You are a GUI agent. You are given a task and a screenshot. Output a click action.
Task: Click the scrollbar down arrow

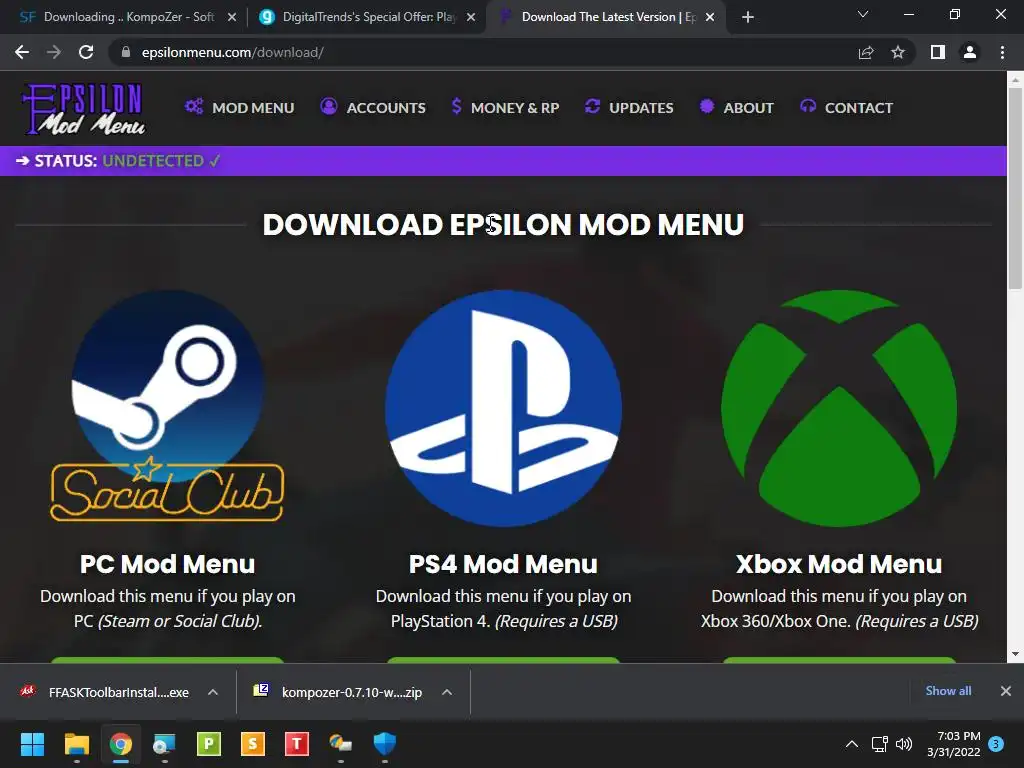pyautogui.click(x=1015, y=654)
